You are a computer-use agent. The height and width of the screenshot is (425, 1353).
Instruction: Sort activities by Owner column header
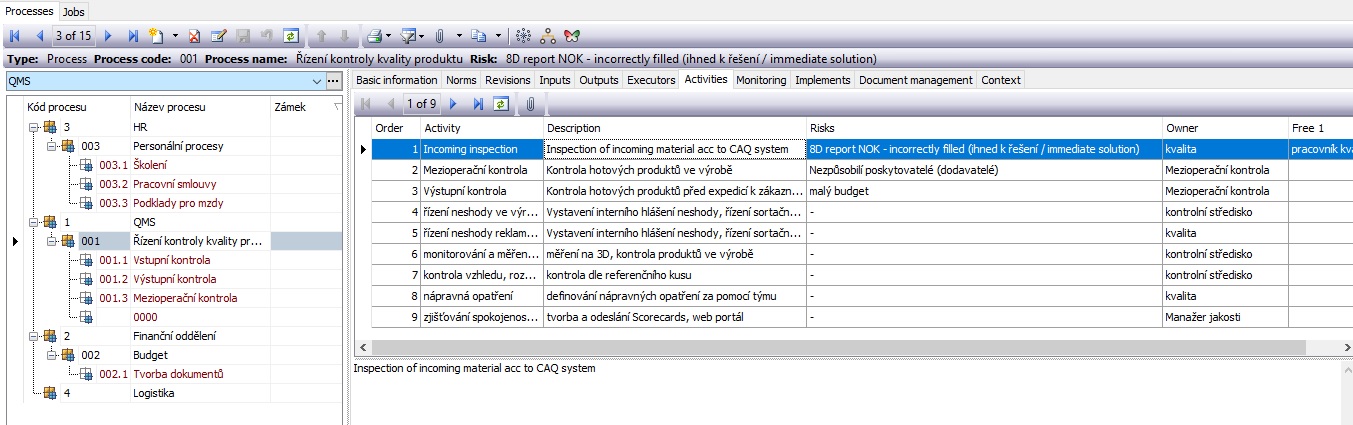[x=1225, y=128]
